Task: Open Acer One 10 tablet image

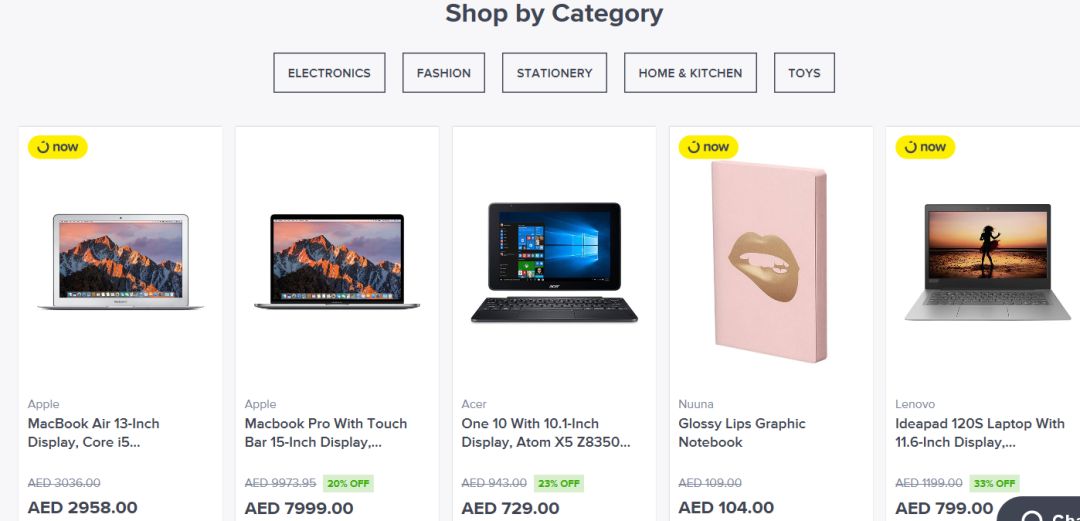Action: 553,263
